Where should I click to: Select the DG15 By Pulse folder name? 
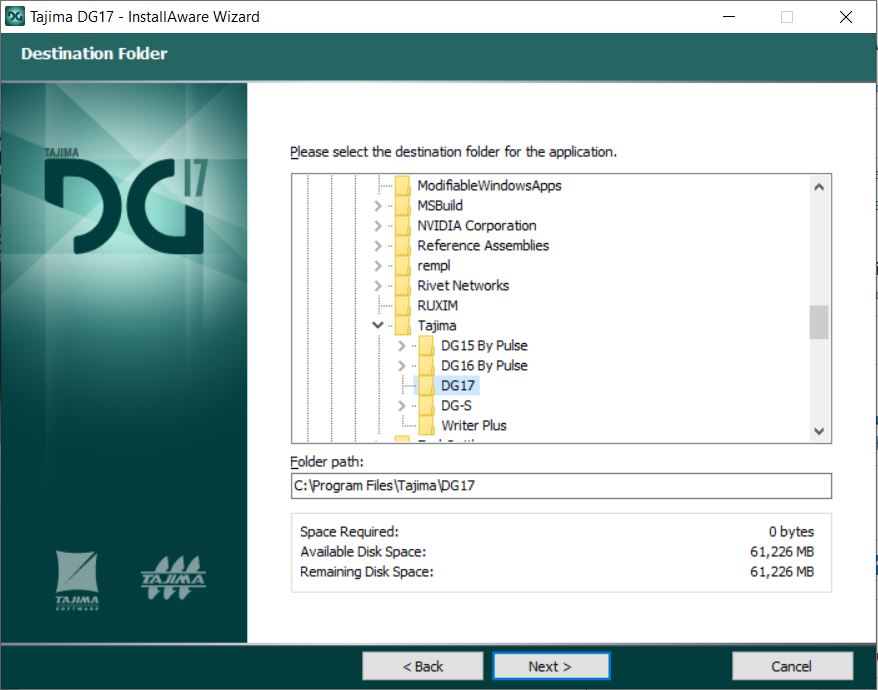tap(484, 346)
